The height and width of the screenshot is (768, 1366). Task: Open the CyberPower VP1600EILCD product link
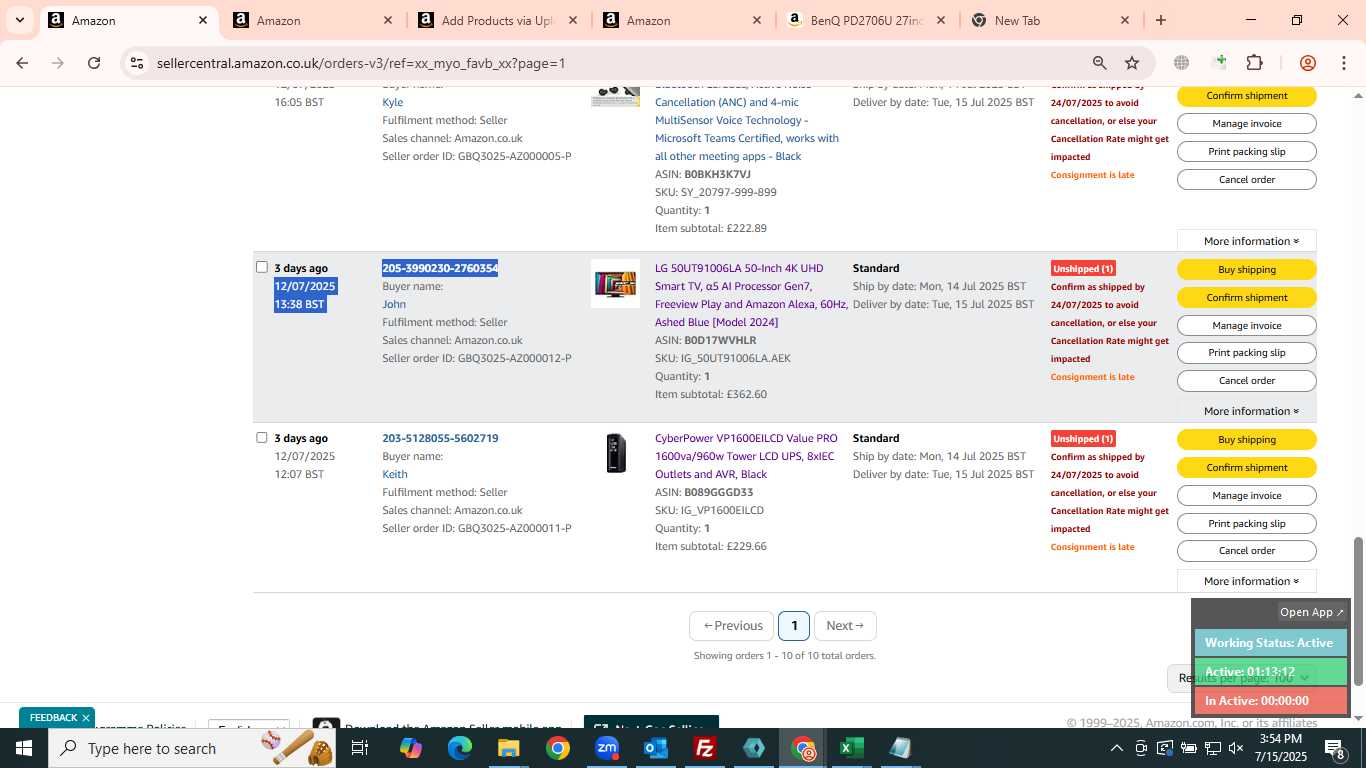pyautogui.click(x=746, y=456)
